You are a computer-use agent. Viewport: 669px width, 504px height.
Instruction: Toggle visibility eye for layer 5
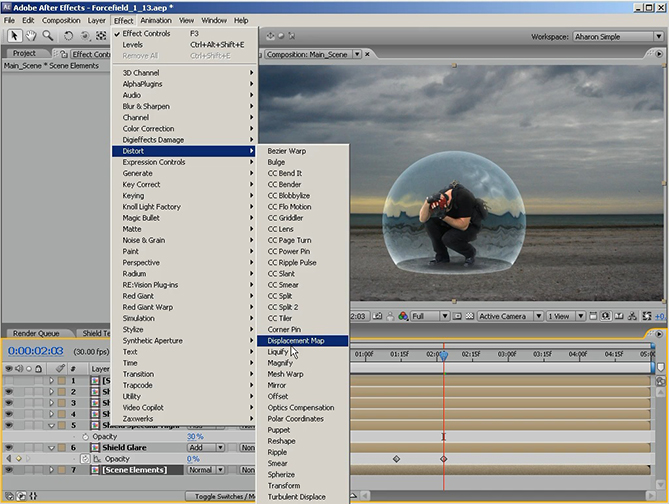[9, 425]
